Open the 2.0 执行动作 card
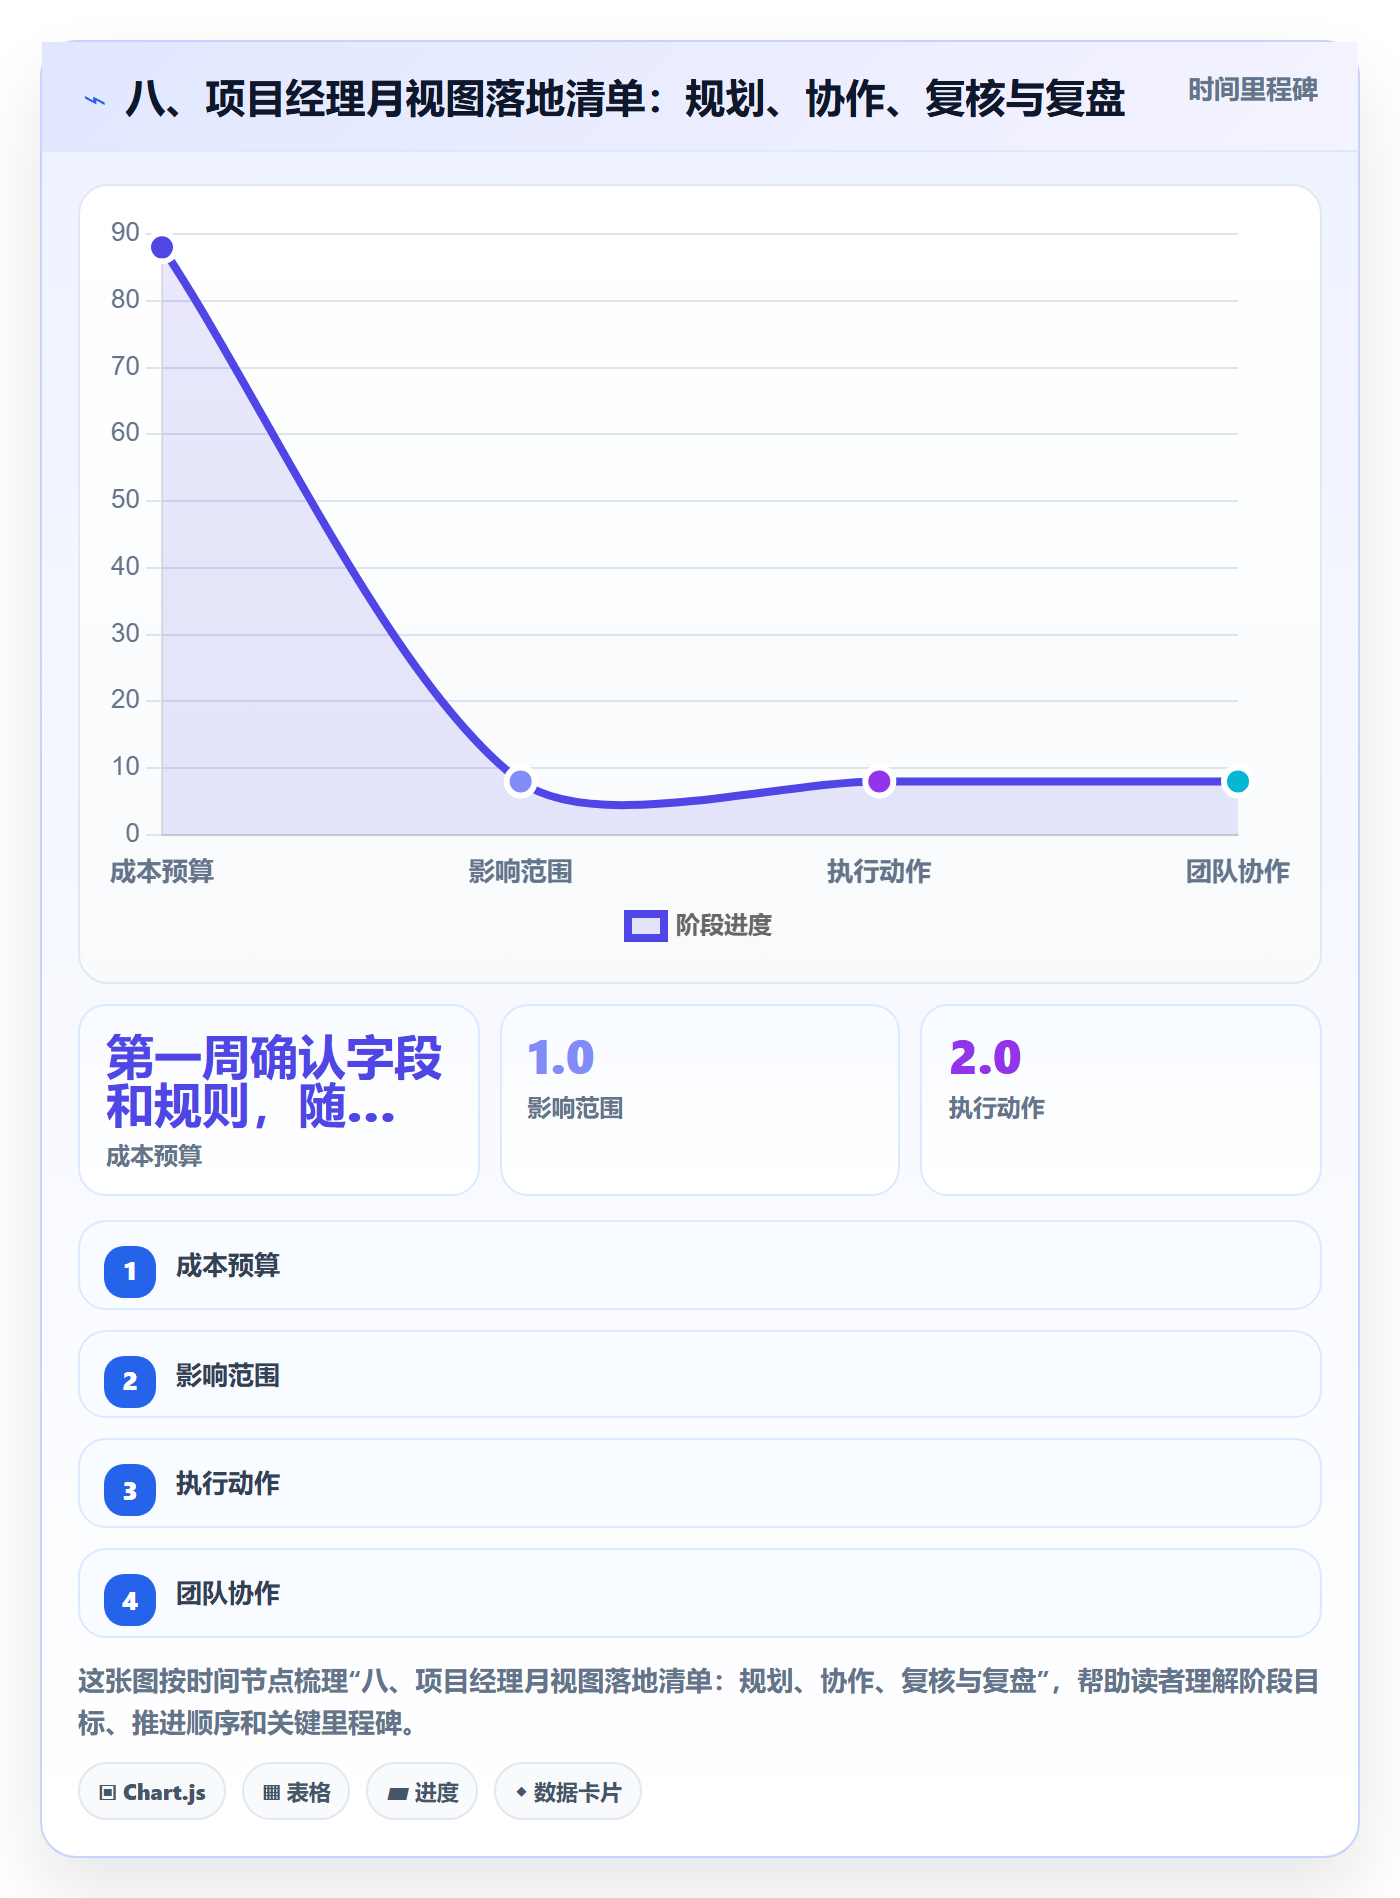Image resolution: width=1400 pixels, height=1898 pixels. point(1121,1100)
